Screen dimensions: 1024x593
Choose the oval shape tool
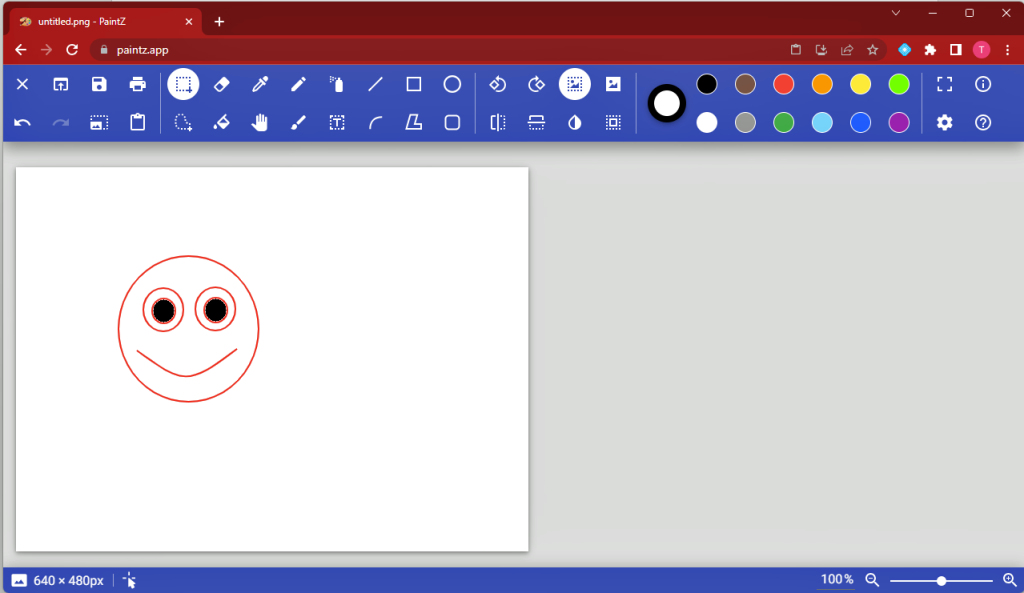tap(452, 84)
